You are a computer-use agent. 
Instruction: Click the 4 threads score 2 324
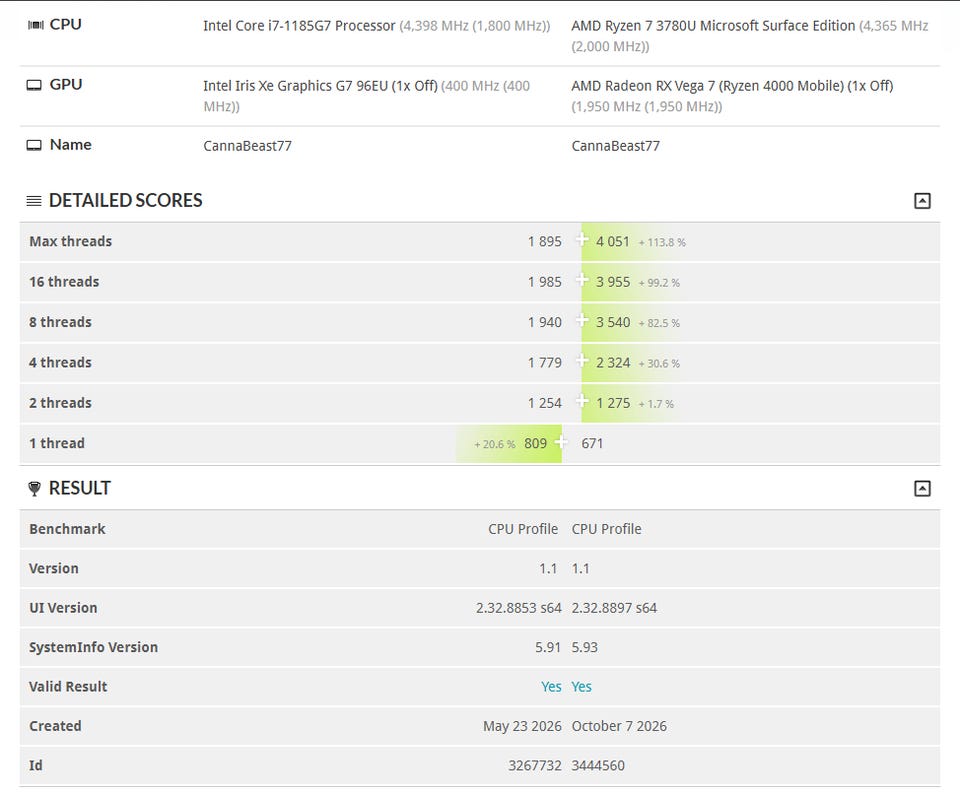(613, 363)
